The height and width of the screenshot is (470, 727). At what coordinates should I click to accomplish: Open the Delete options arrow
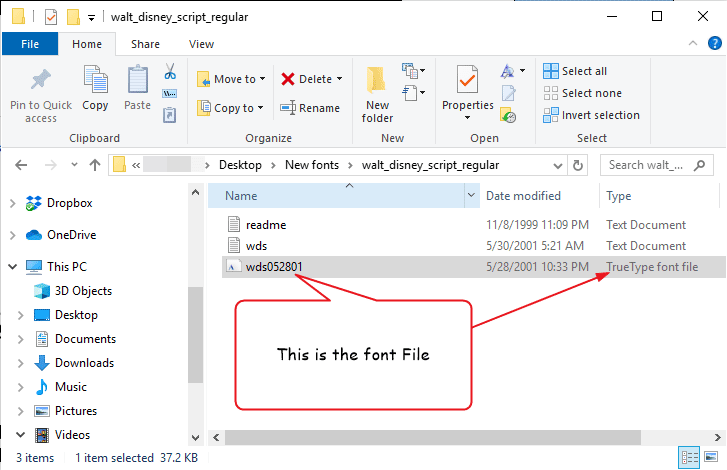(339, 79)
